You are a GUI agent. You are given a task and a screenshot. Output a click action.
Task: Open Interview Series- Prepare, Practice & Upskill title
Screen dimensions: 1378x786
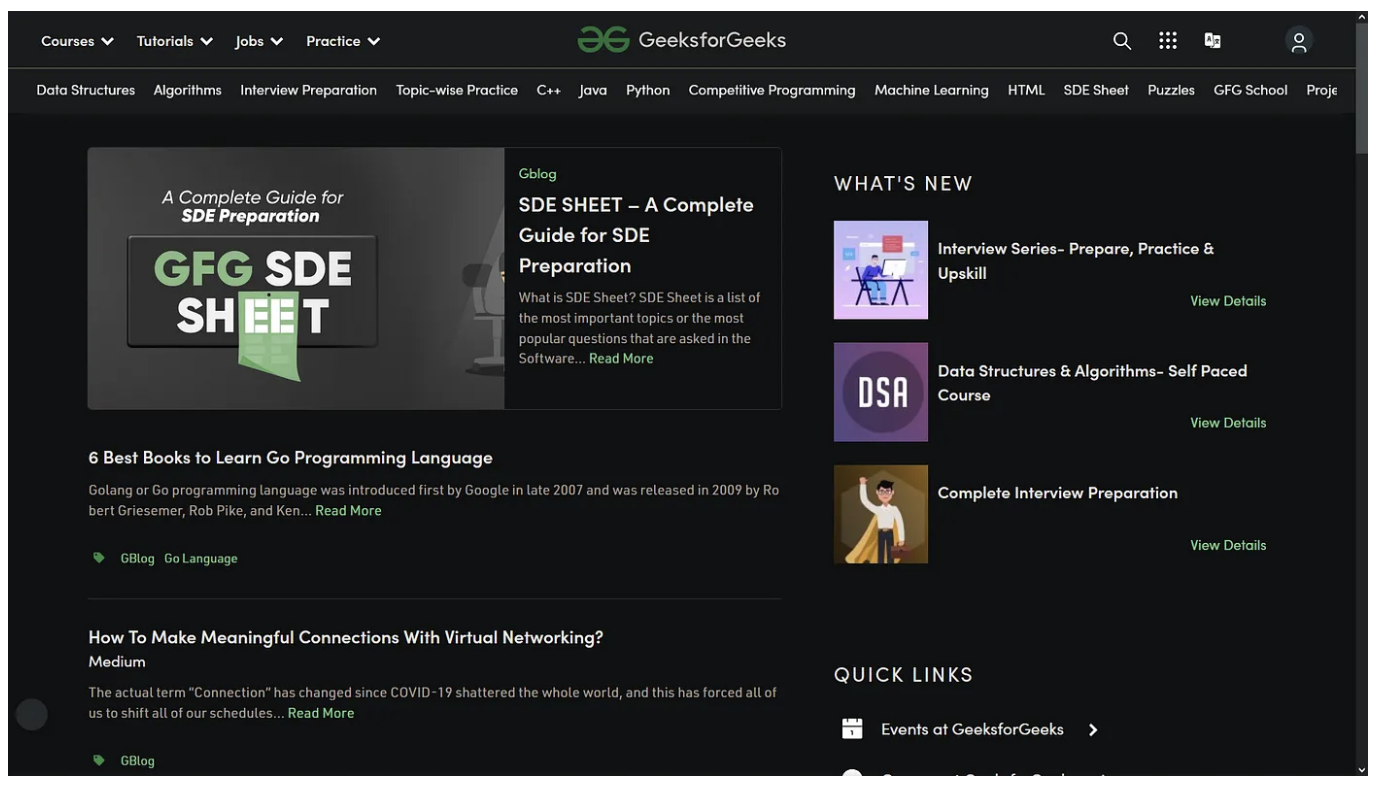tap(1076, 260)
